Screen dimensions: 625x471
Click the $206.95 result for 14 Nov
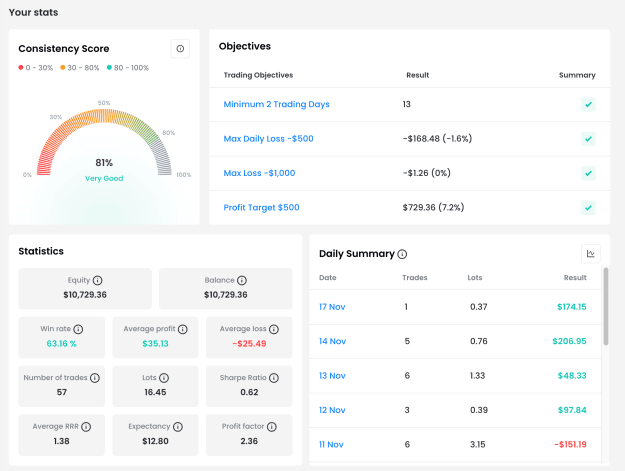click(569, 341)
